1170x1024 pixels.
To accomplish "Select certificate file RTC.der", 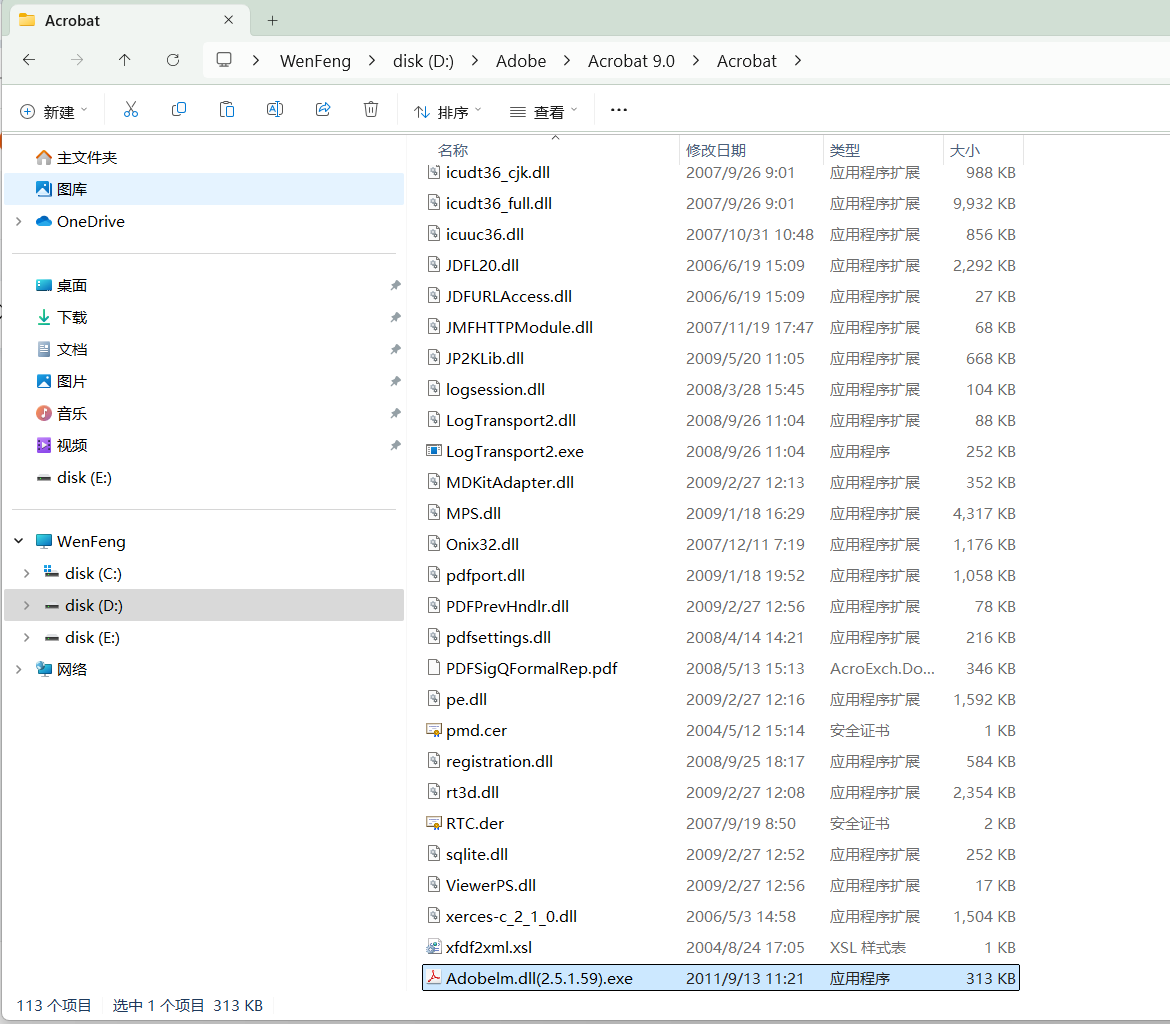I will [x=721, y=823].
